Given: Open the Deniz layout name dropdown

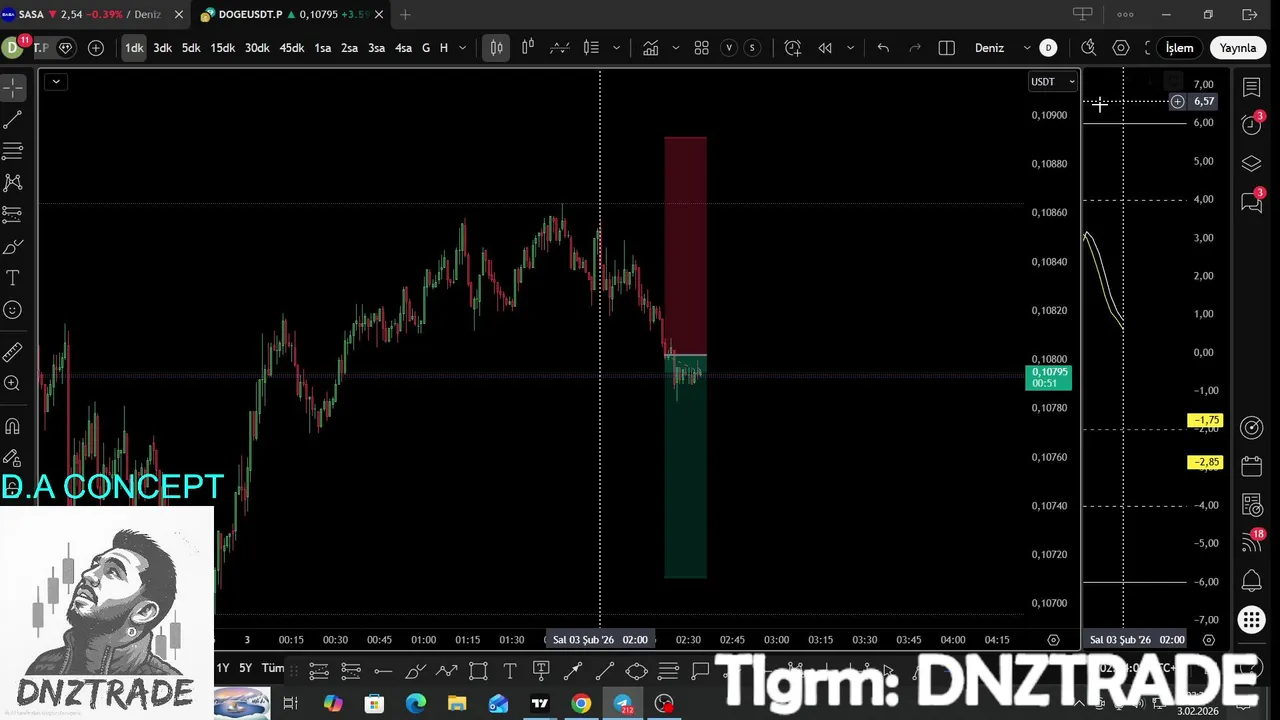Looking at the screenshot, I should click(x=1001, y=48).
